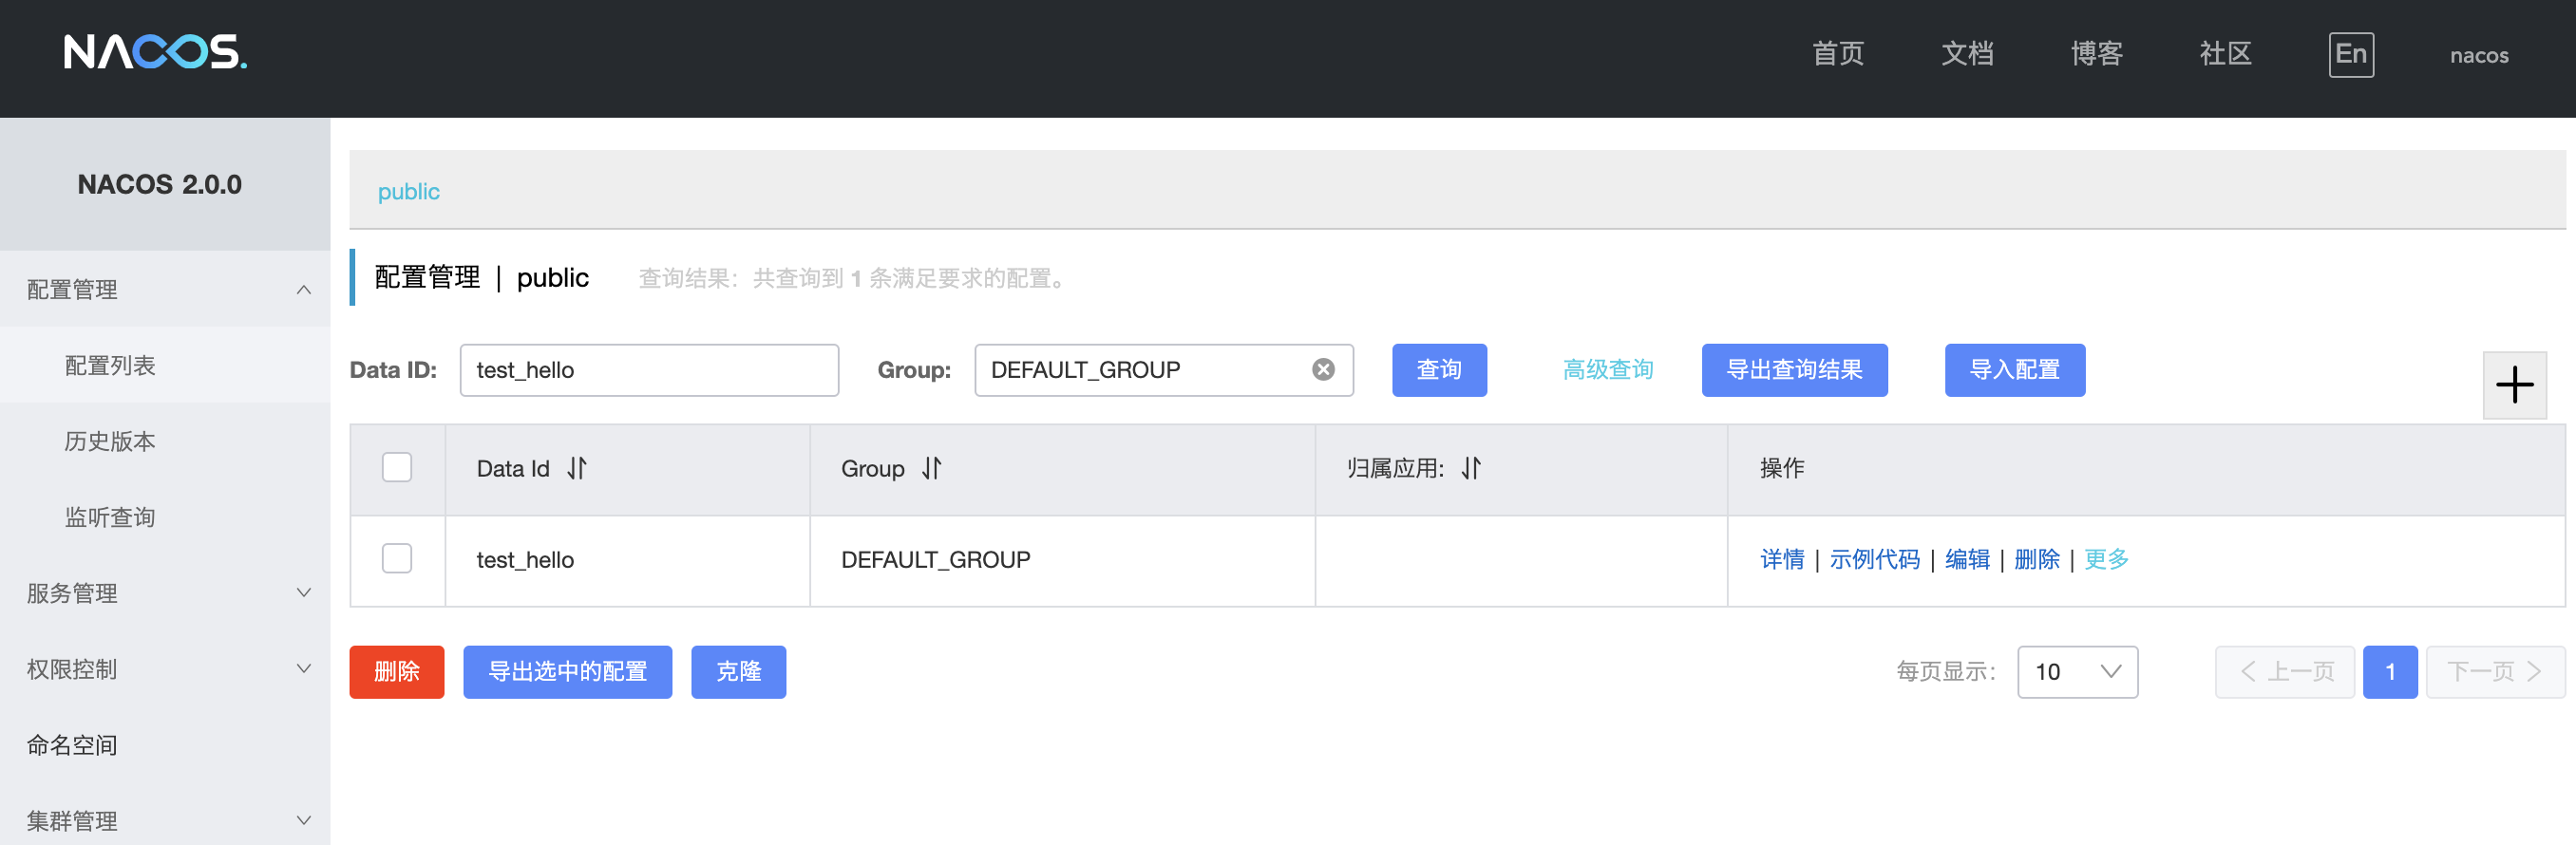The width and height of the screenshot is (2576, 845).
Task: Check the test_hello row checkbox
Action: 397,558
